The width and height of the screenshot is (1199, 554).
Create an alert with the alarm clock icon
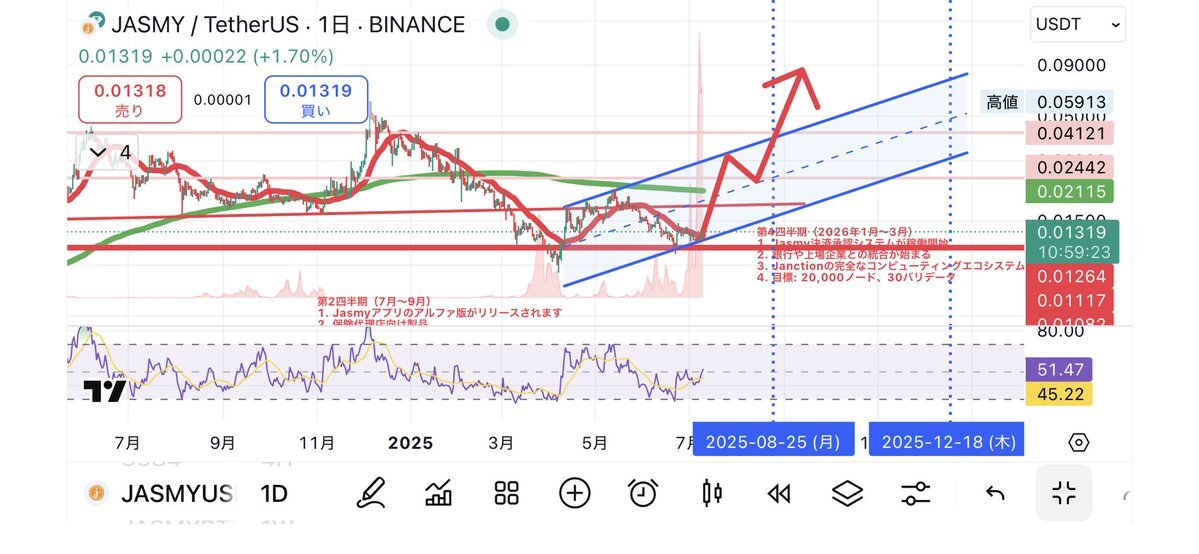pos(643,493)
